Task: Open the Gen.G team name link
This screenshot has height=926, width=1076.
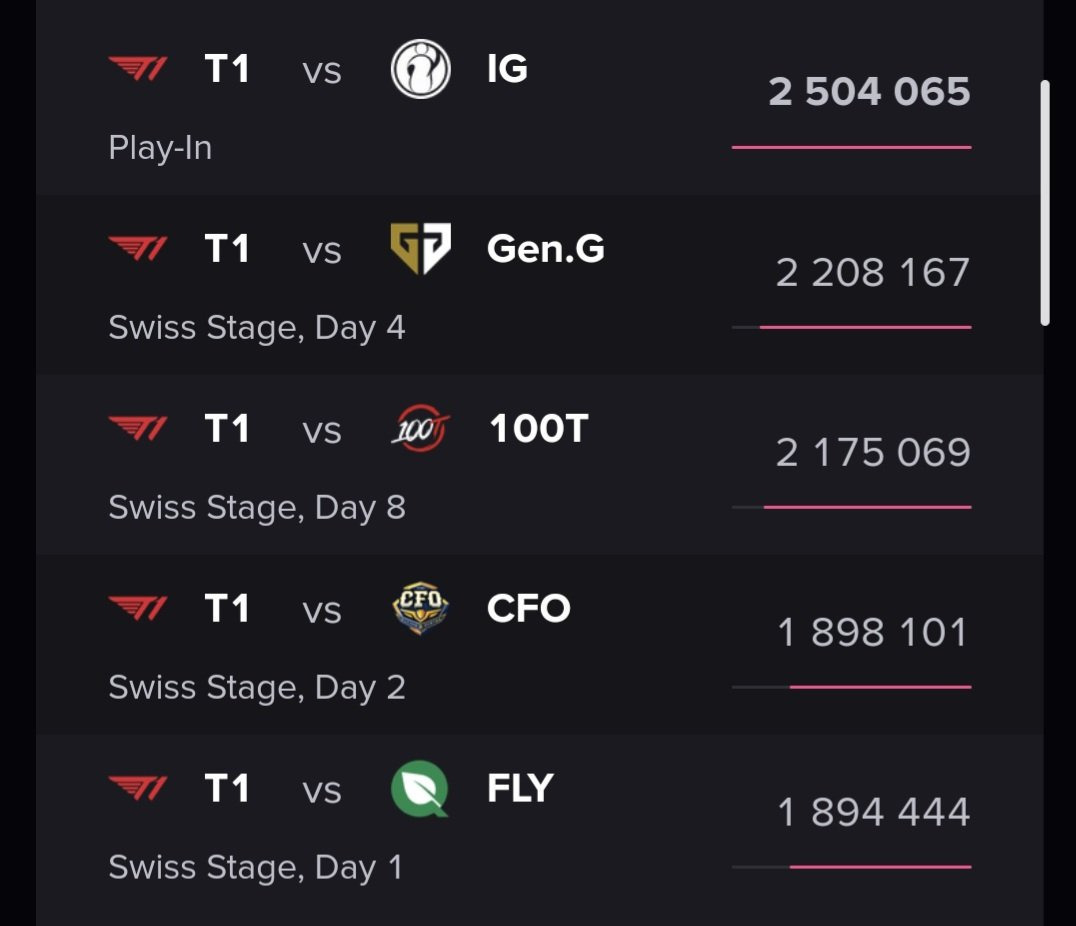Action: pos(545,249)
